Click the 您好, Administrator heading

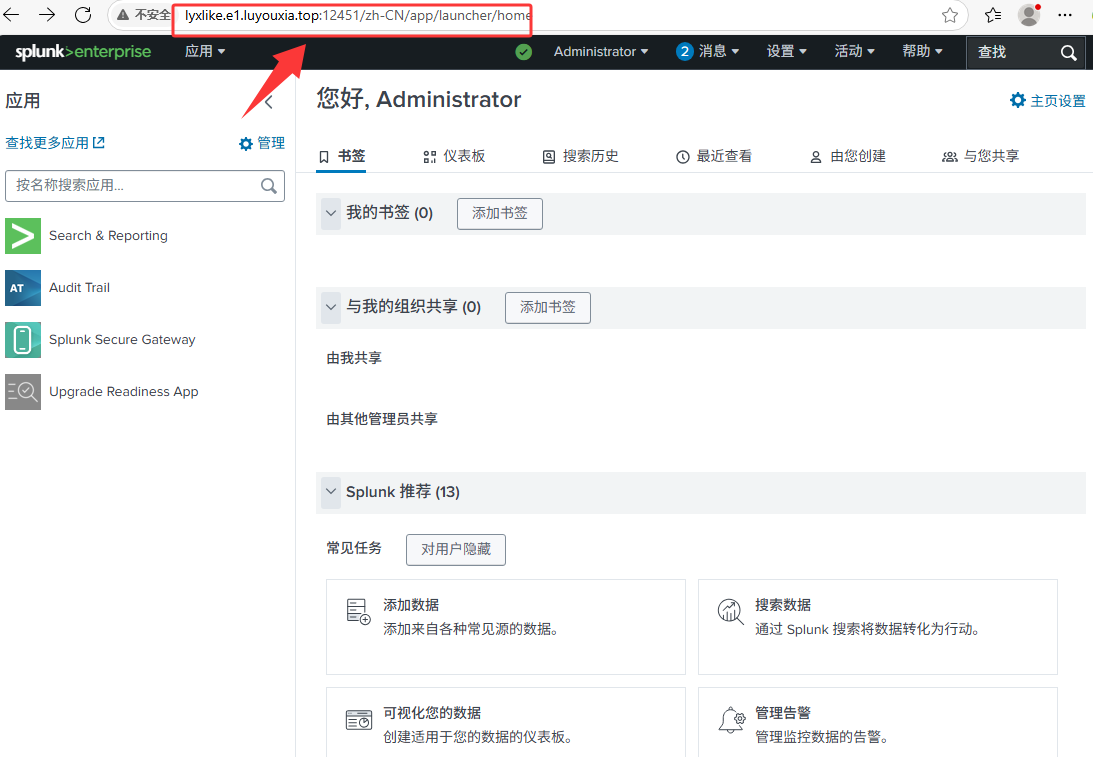tap(419, 99)
